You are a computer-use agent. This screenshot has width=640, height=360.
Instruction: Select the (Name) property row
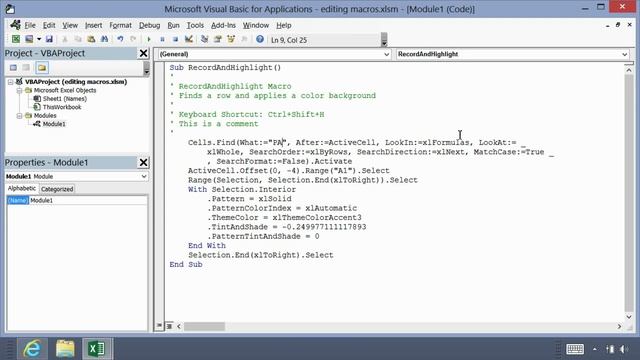[18, 200]
